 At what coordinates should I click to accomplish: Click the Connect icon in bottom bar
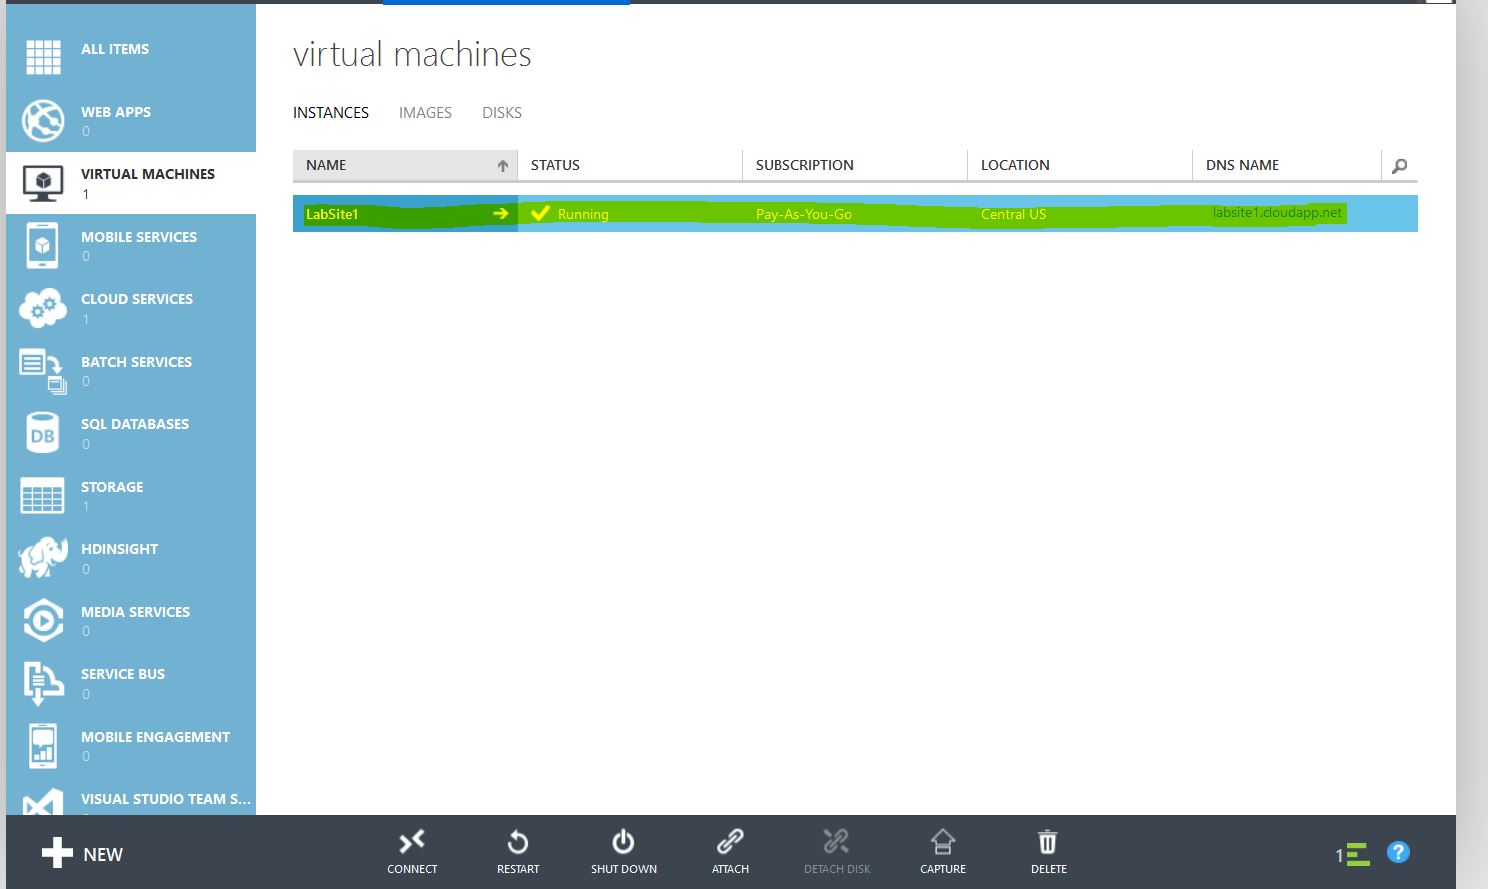(x=412, y=843)
